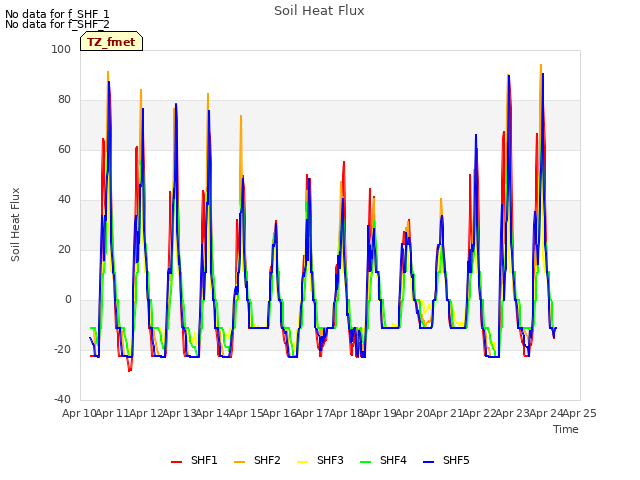This screenshot has width=640, height=480.
Task: Click the TZ_fmet annotation label
Action: click(x=111, y=42)
